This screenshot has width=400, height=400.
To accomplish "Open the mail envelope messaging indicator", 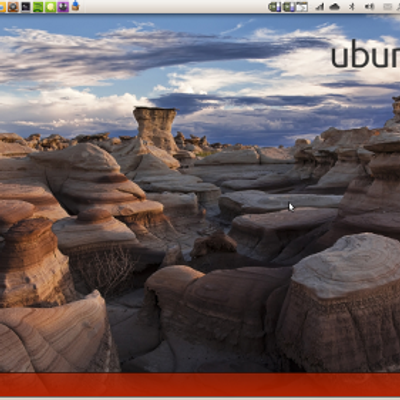I will point(387,7).
